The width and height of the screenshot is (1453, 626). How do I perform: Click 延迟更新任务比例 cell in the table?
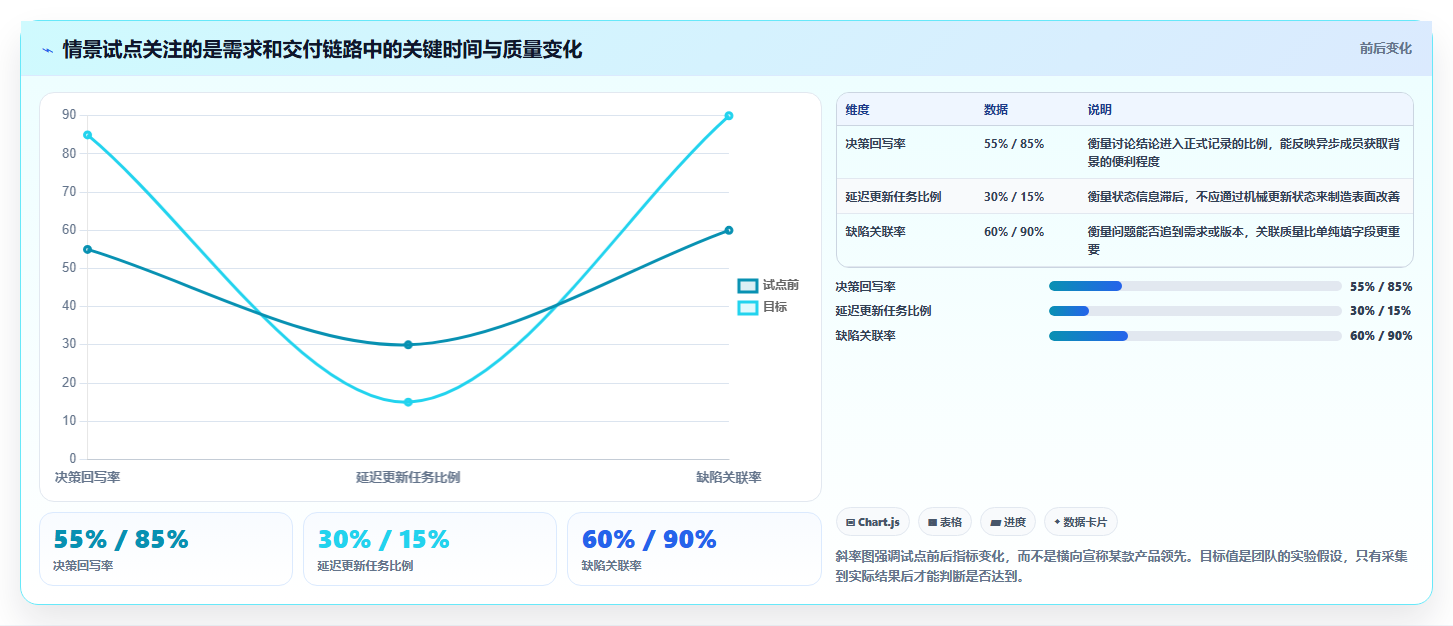[x=893, y=197]
